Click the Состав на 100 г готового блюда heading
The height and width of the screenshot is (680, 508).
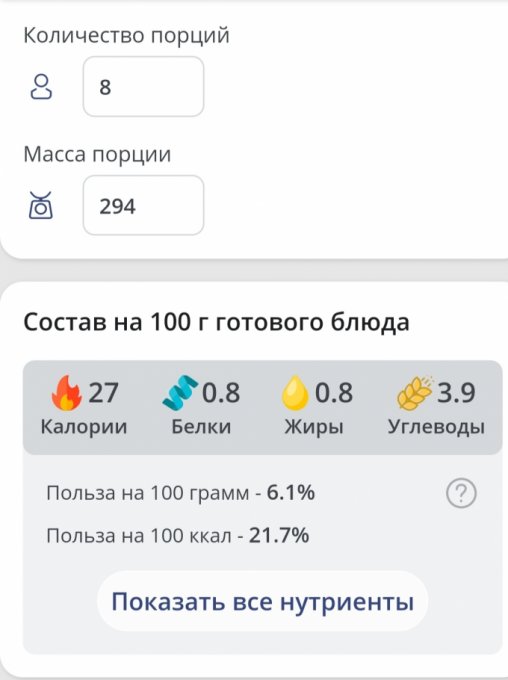[216, 322]
